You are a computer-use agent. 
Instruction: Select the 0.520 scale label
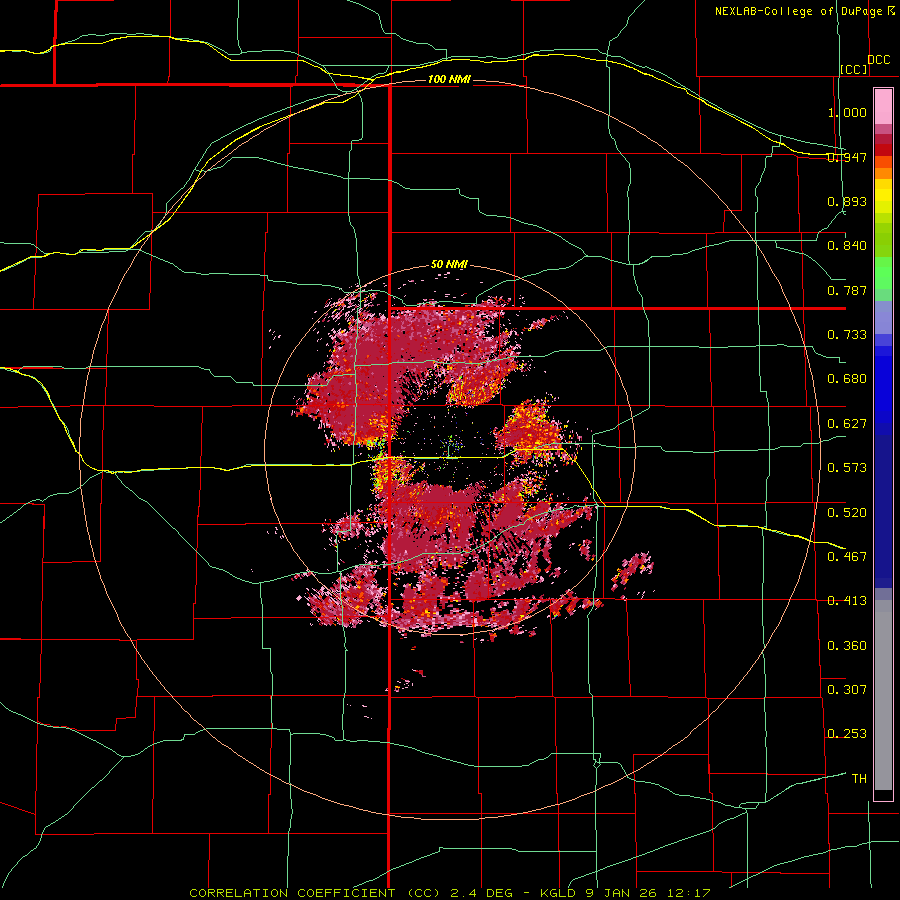847,512
